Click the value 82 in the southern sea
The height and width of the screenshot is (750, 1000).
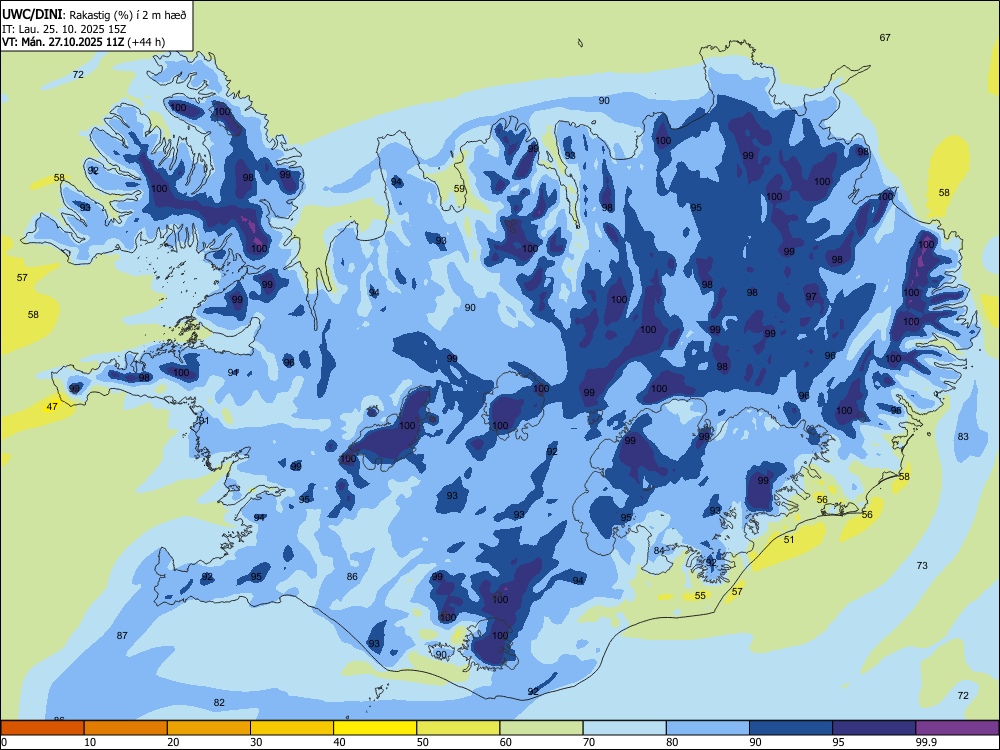[219, 702]
